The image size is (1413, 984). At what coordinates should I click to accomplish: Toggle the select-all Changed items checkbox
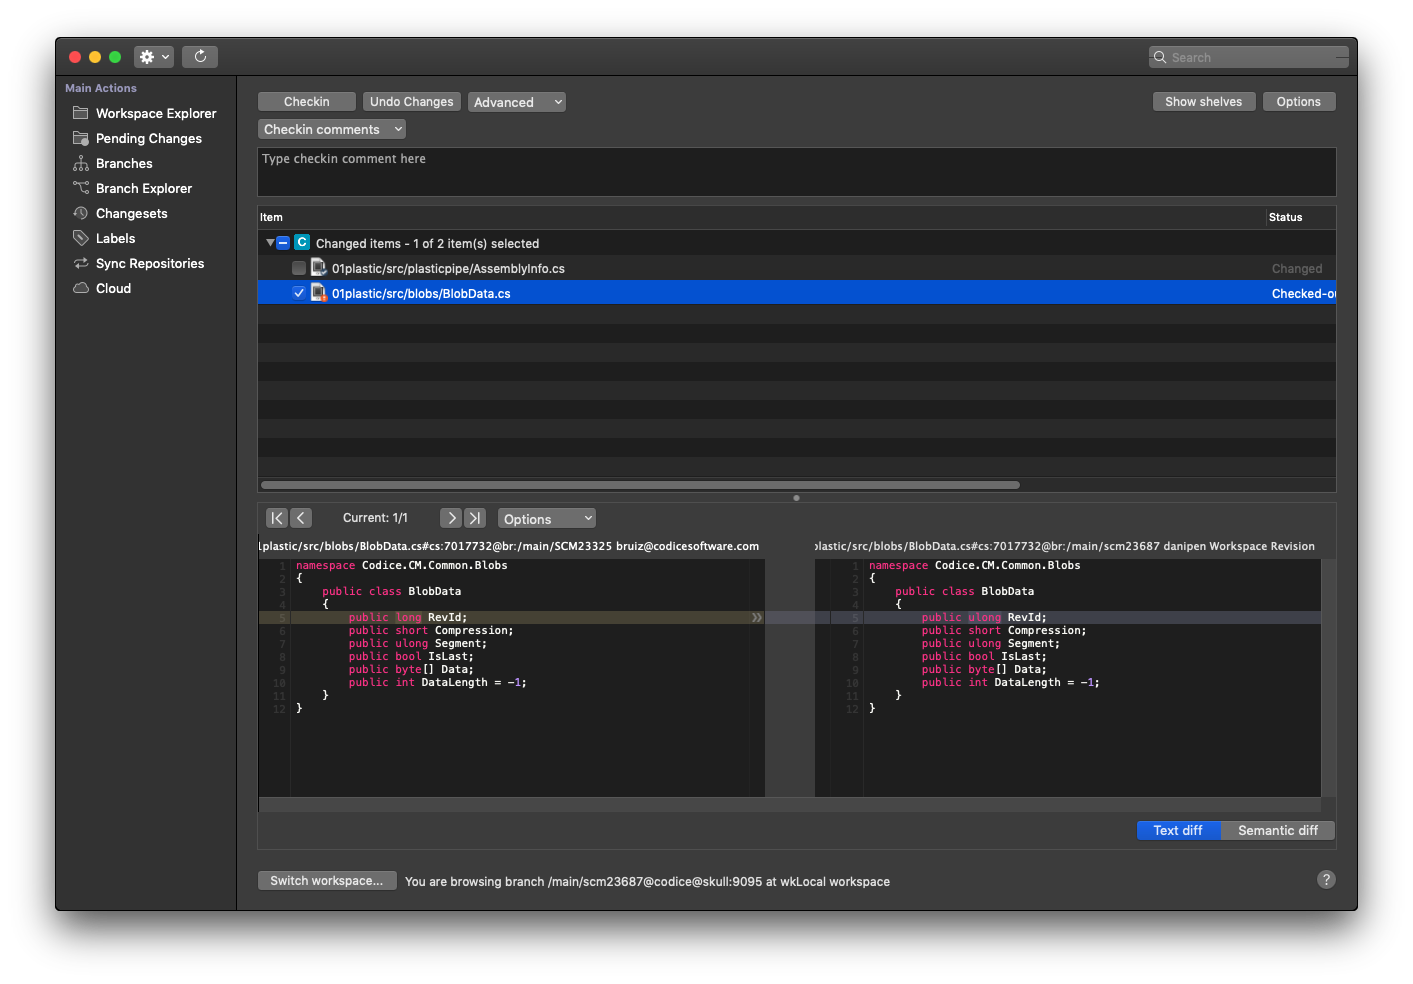283,242
